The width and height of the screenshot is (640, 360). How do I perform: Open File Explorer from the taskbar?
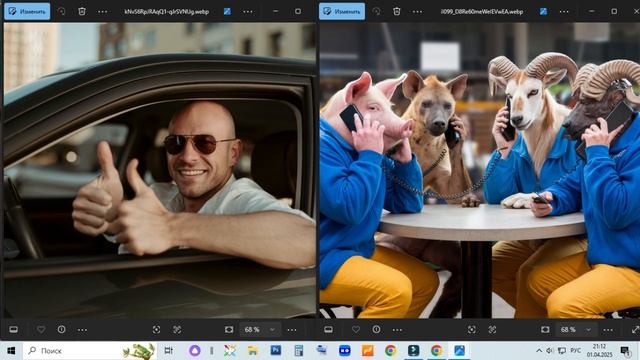(x=253, y=351)
